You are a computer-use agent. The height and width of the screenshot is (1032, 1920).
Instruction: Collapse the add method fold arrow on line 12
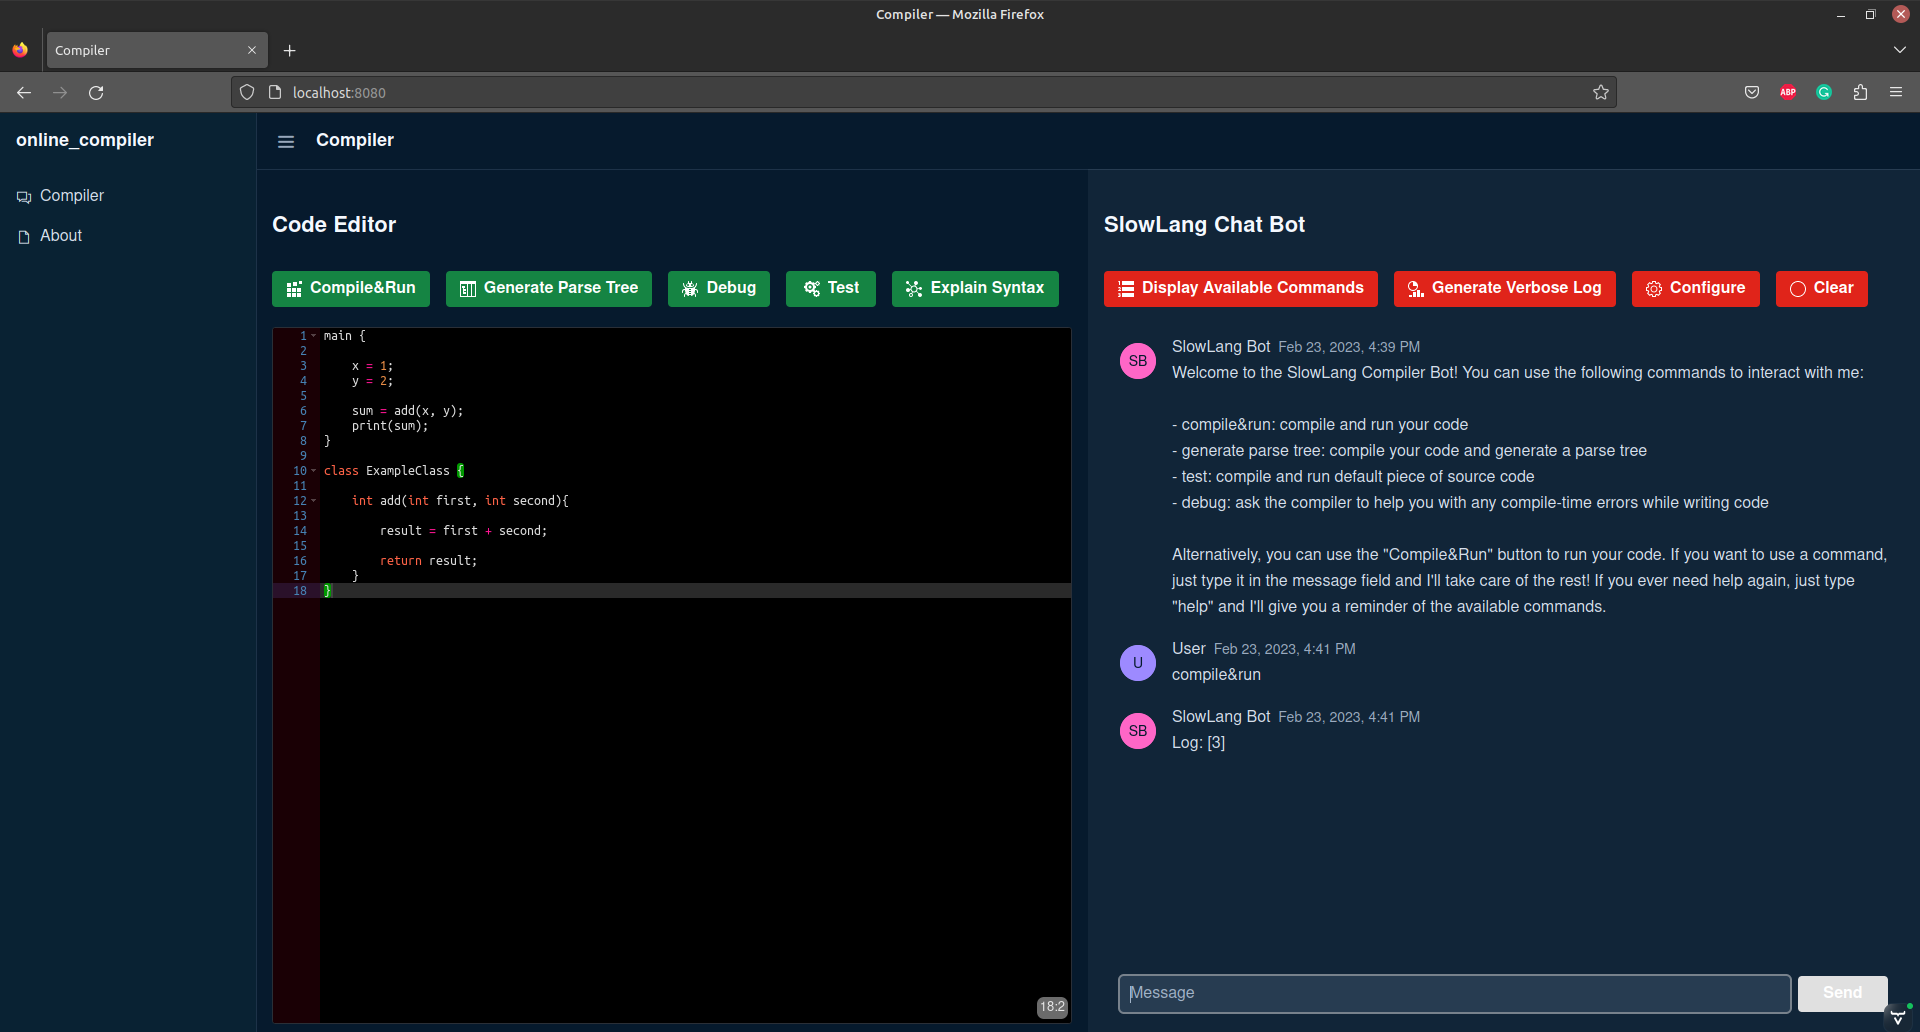point(313,501)
